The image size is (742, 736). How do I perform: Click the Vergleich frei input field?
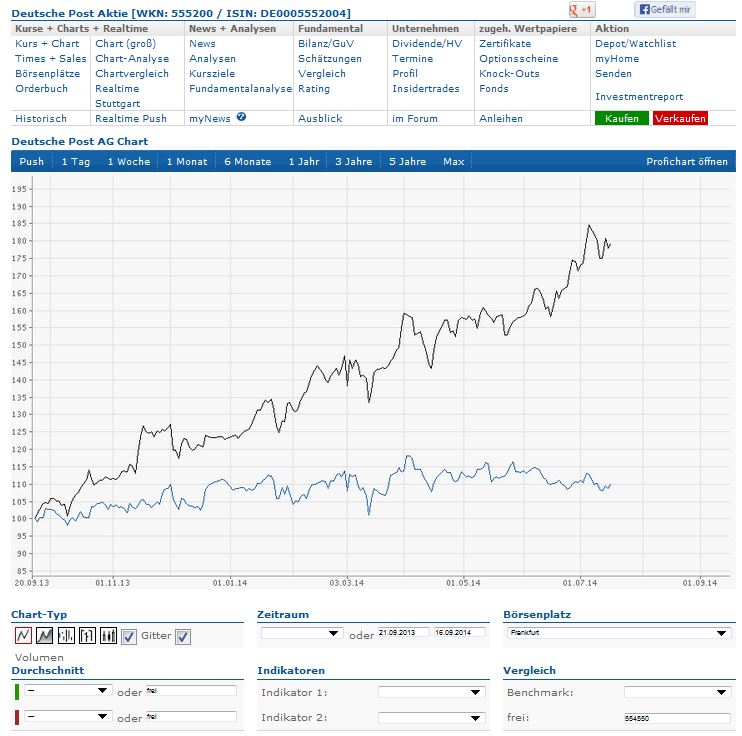(x=677, y=718)
